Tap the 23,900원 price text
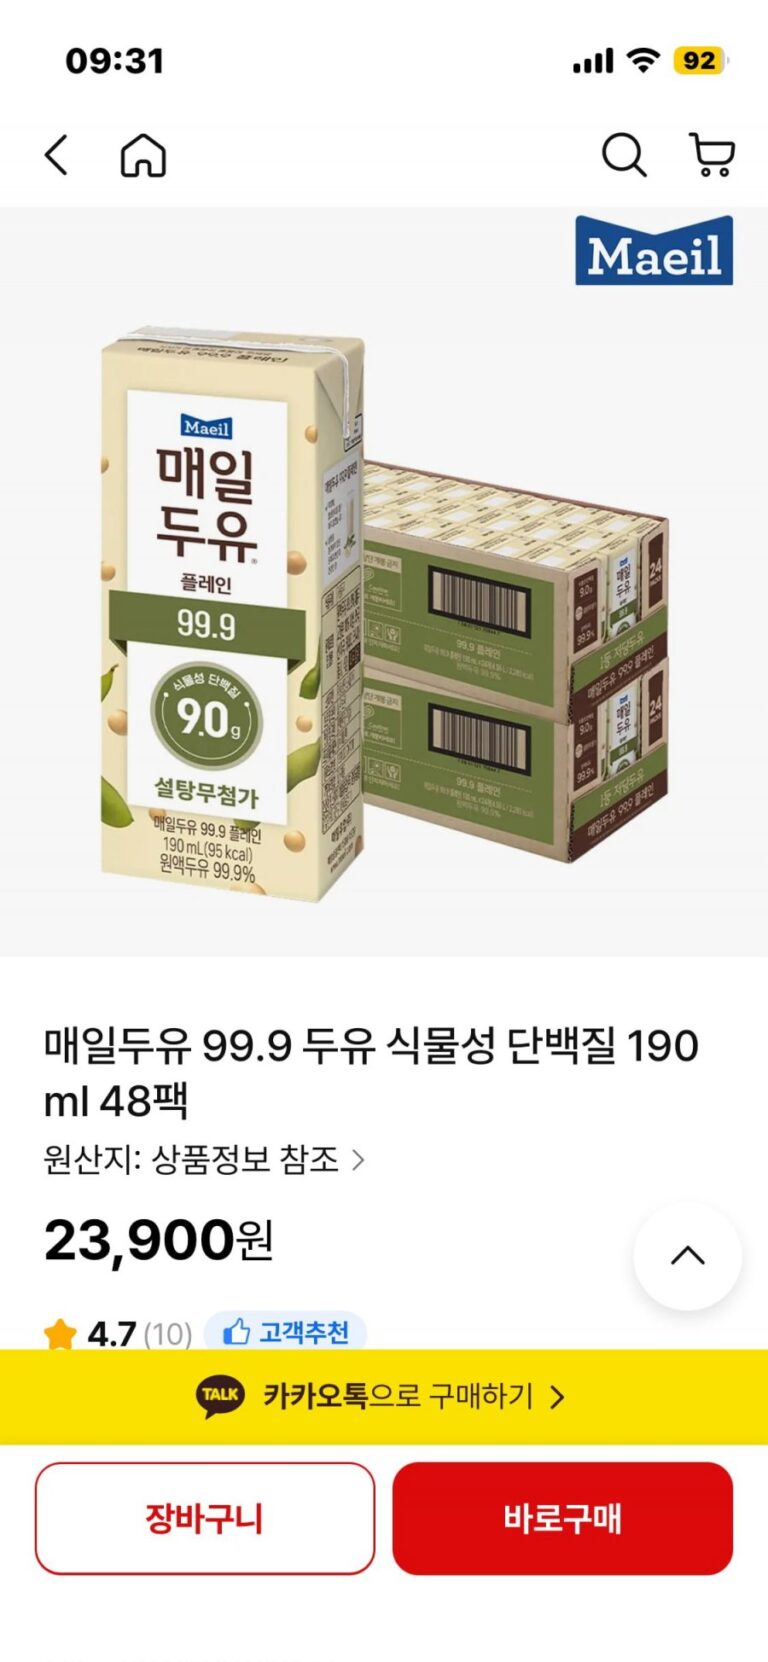 [x=158, y=1240]
